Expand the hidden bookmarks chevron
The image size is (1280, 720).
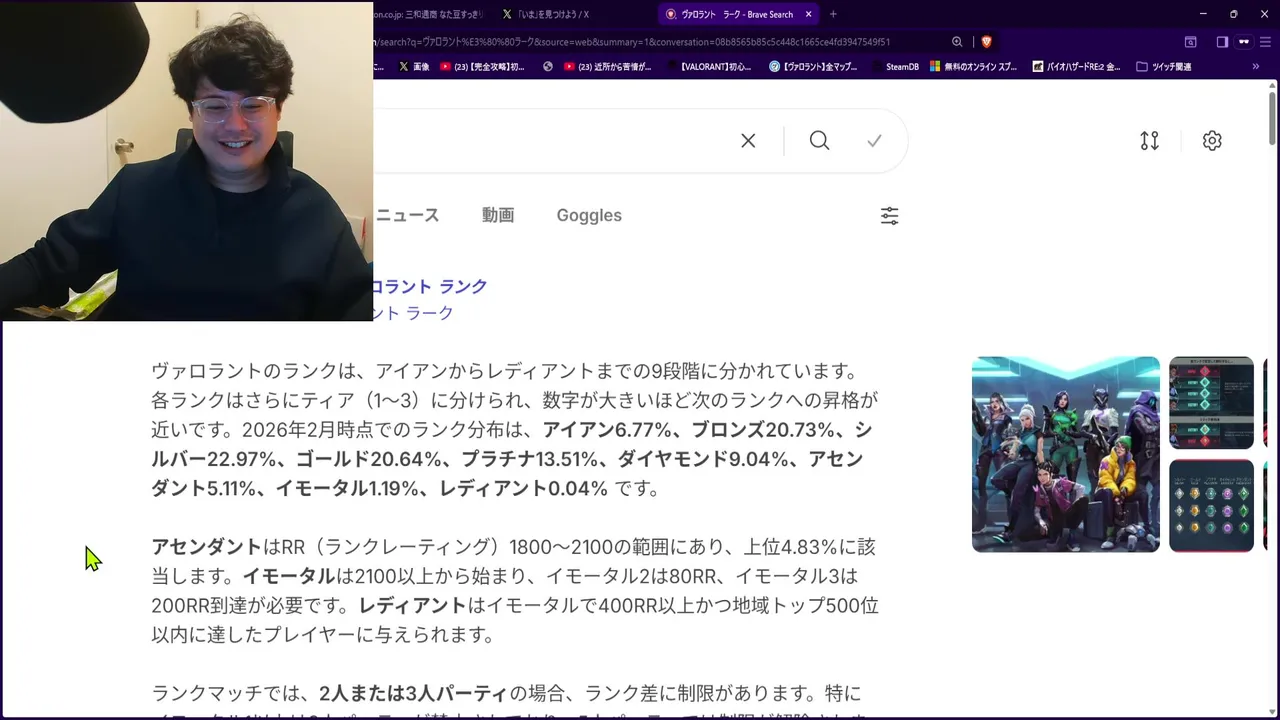(1255, 67)
